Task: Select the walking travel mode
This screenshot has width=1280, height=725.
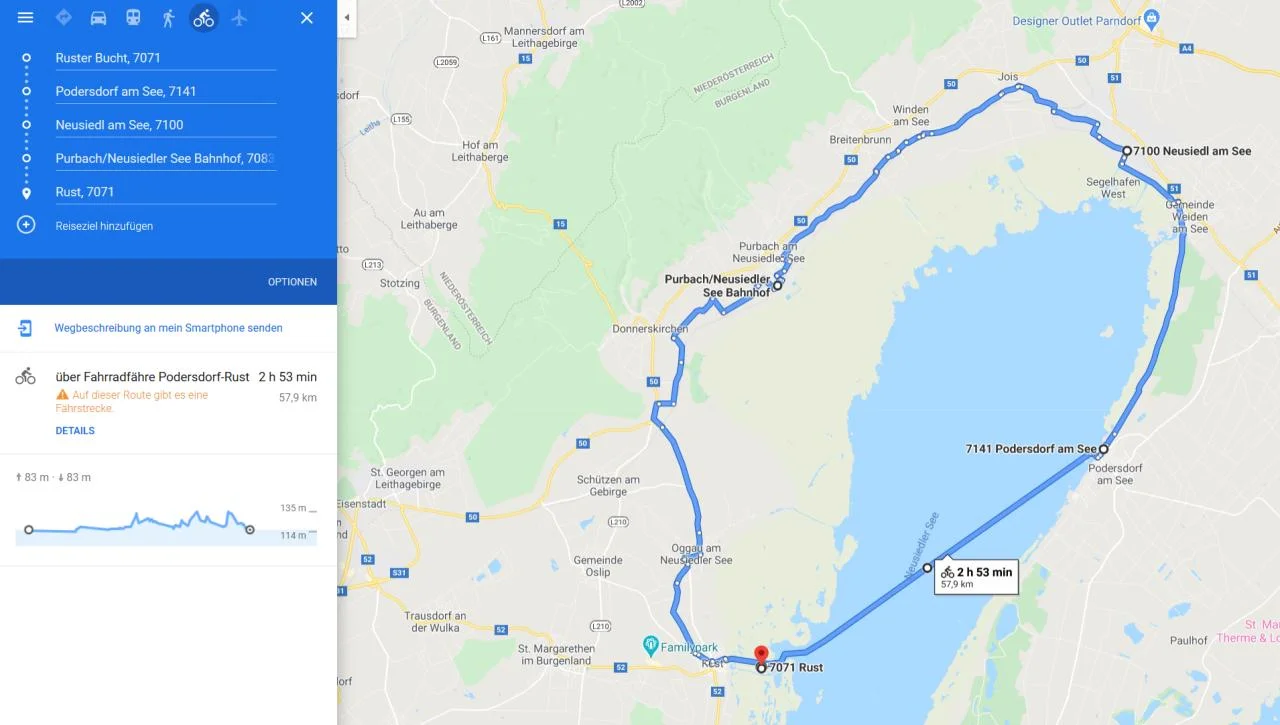Action: (168, 18)
